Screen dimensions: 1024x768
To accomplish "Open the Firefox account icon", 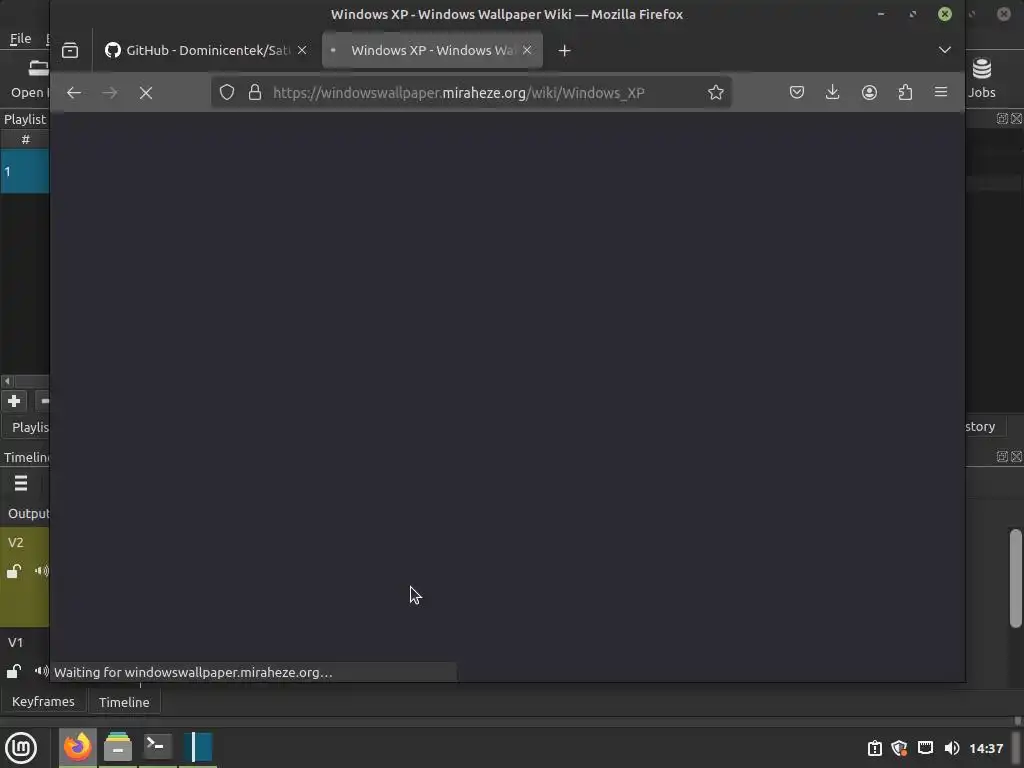I will click(x=869, y=93).
